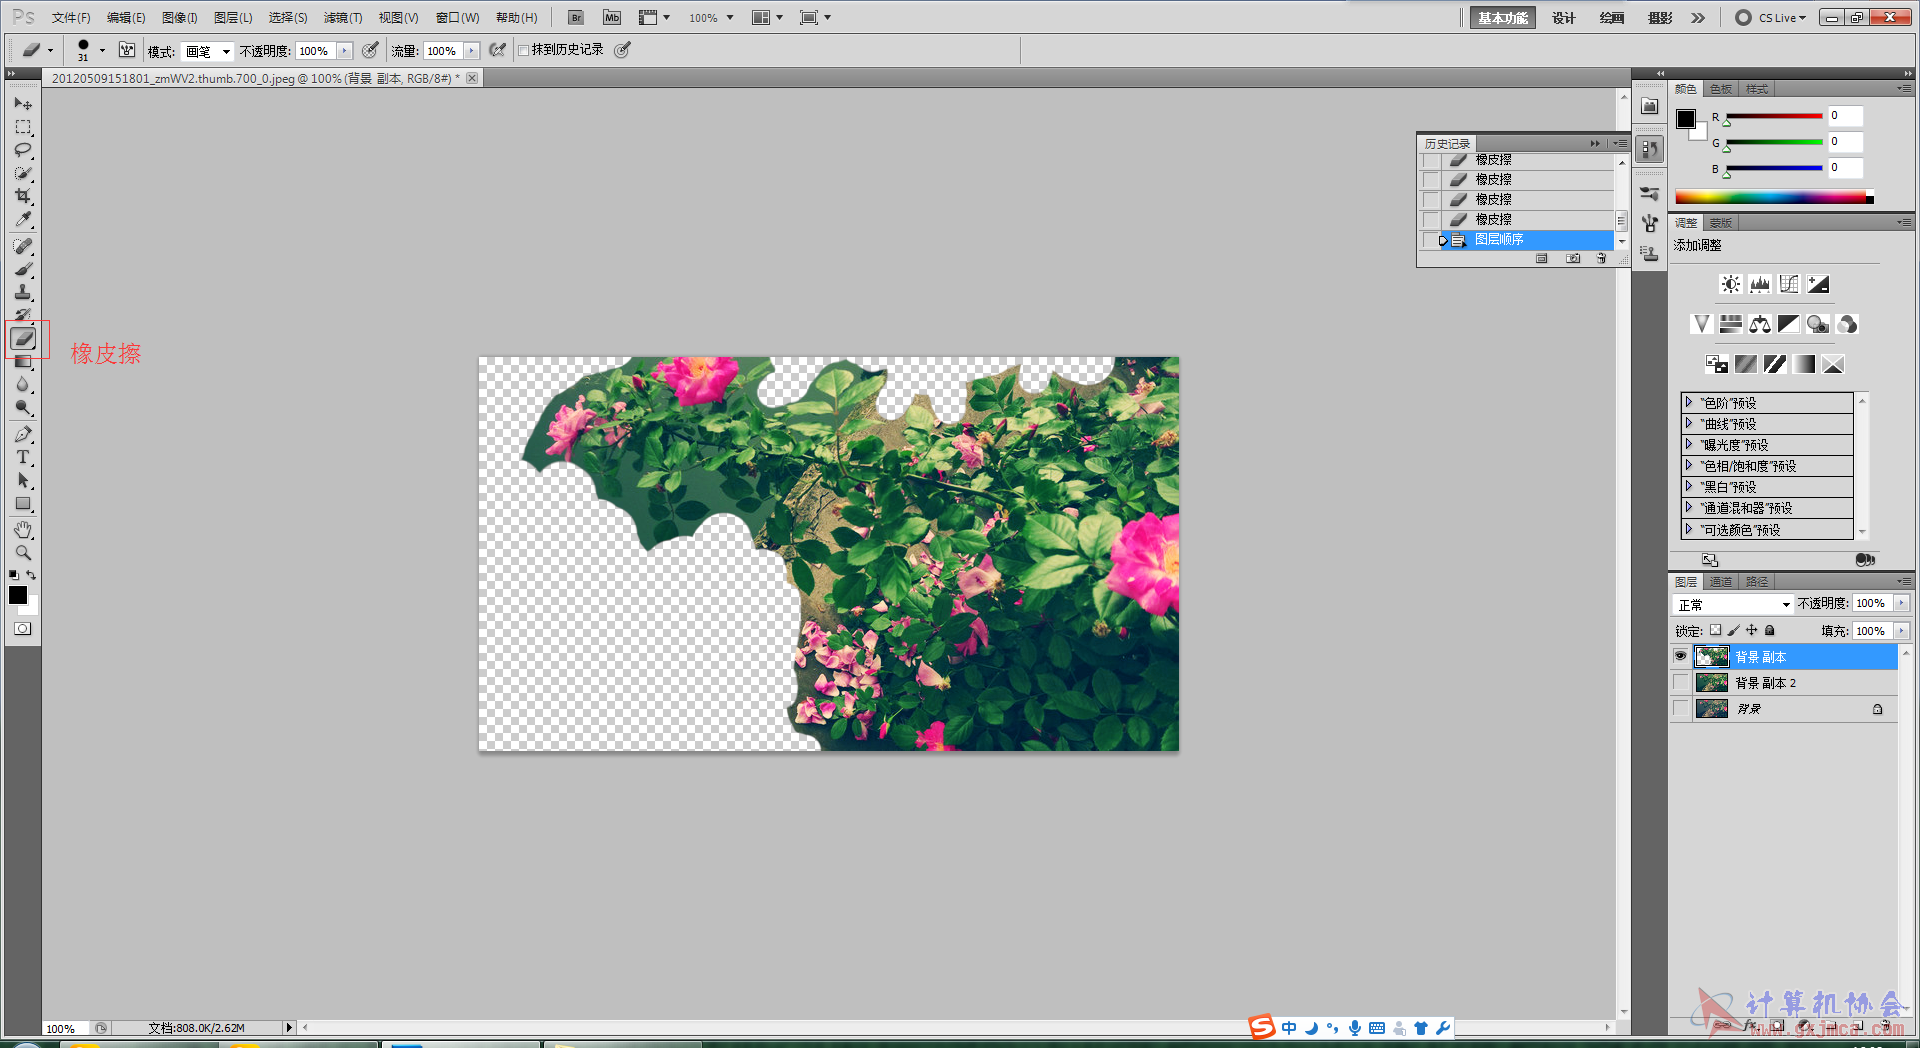Click foreground color swatch in toolbox
This screenshot has height=1048, width=1920.
click(18, 595)
